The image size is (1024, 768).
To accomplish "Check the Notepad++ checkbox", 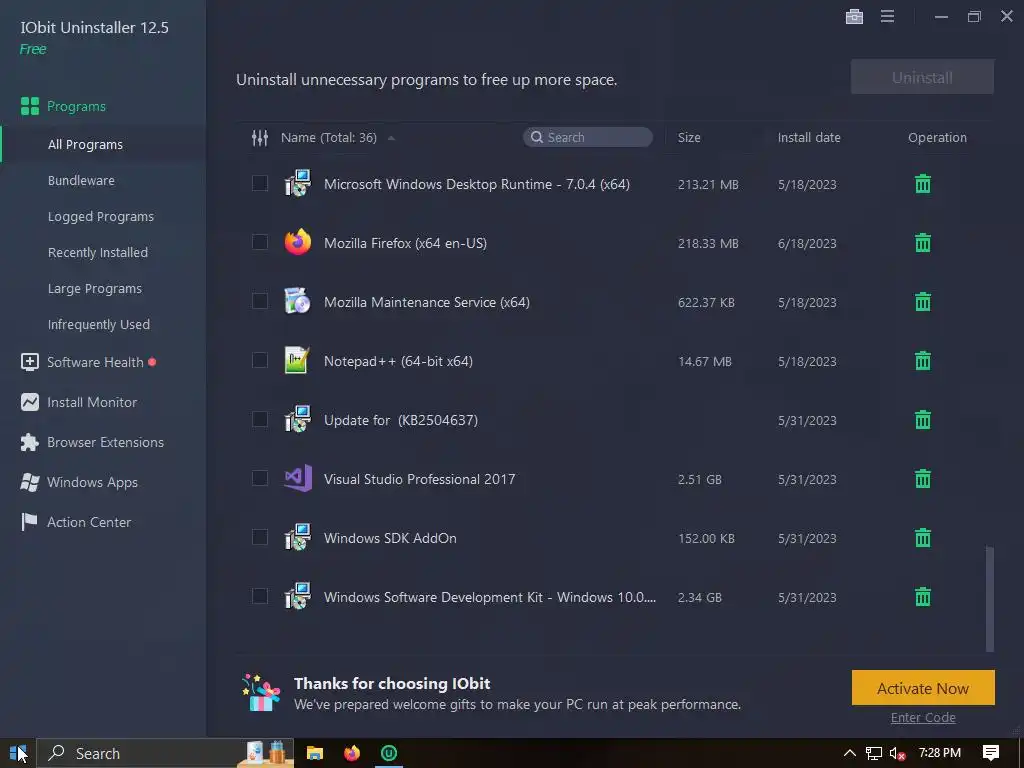I will [x=260, y=360].
